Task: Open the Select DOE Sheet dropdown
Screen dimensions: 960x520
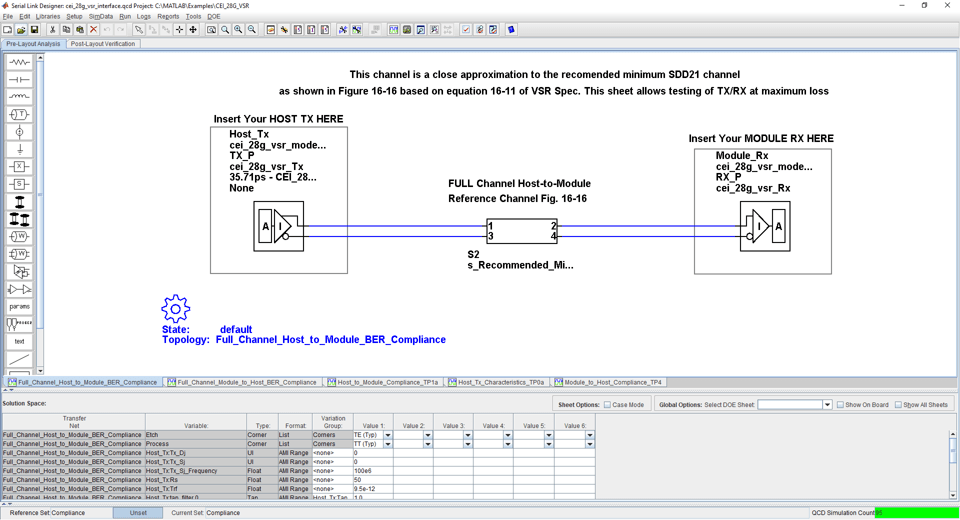Action: [827, 405]
